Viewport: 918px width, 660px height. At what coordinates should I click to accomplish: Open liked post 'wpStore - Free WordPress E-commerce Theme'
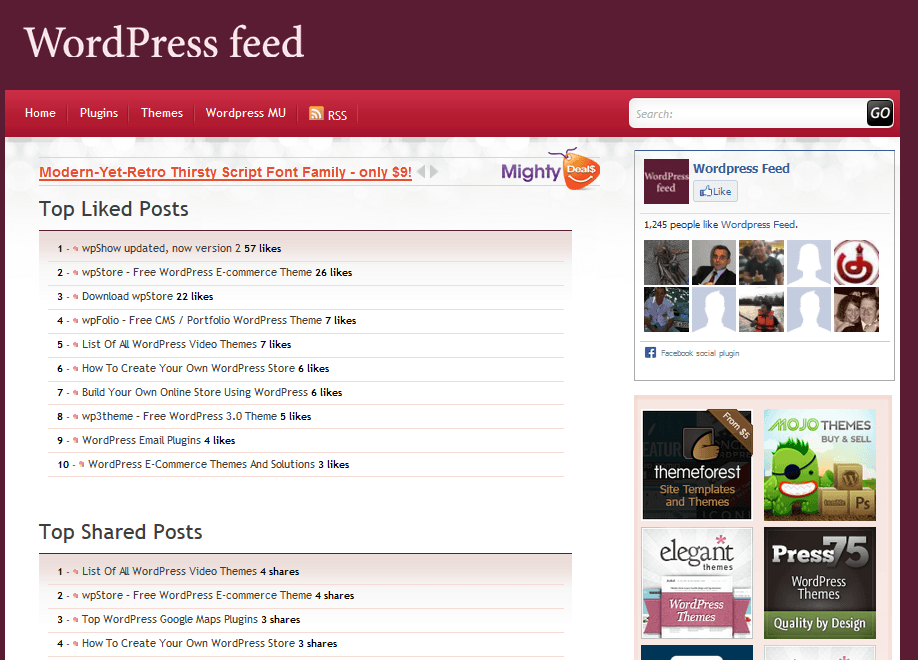(x=197, y=272)
